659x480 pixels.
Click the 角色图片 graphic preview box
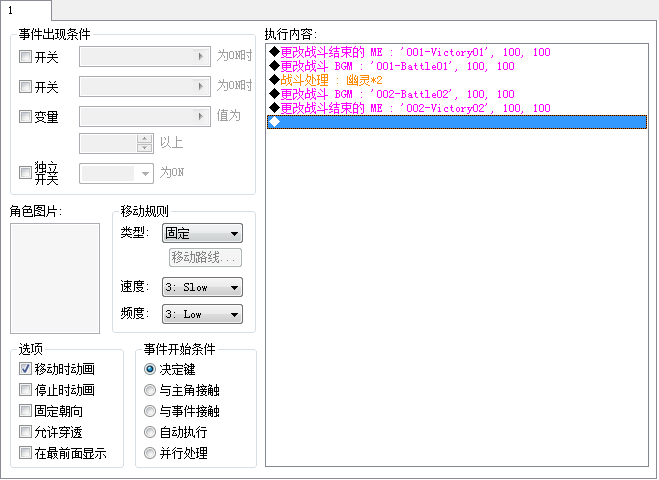pos(55,278)
